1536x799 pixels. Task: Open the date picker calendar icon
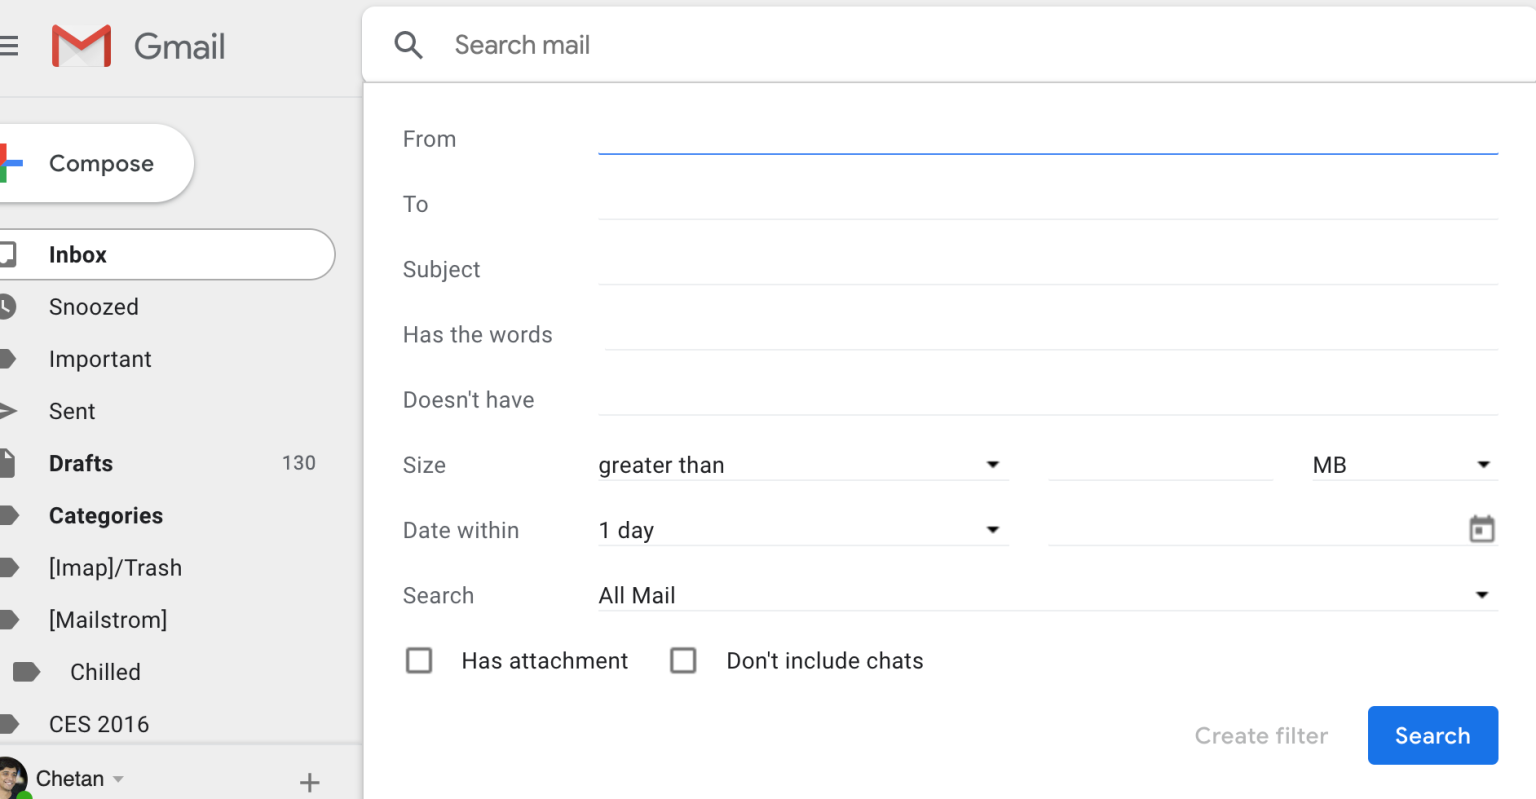1481,529
